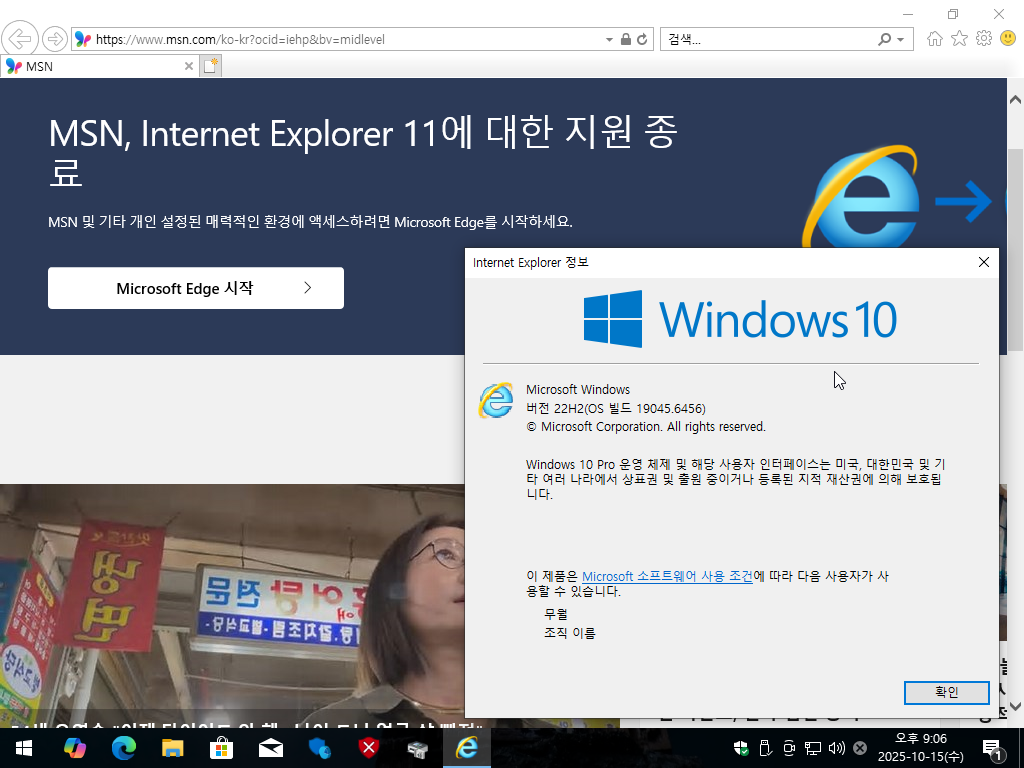Click the 조직 이름 text
The image size is (1024, 768).
(x=569, y=632)
